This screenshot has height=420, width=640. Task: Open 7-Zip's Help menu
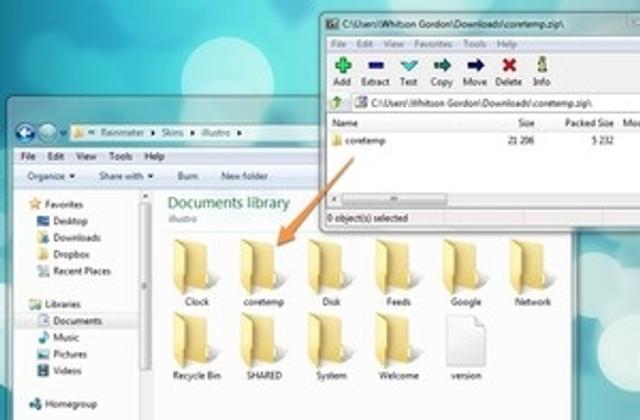click(x=507, y=44)
